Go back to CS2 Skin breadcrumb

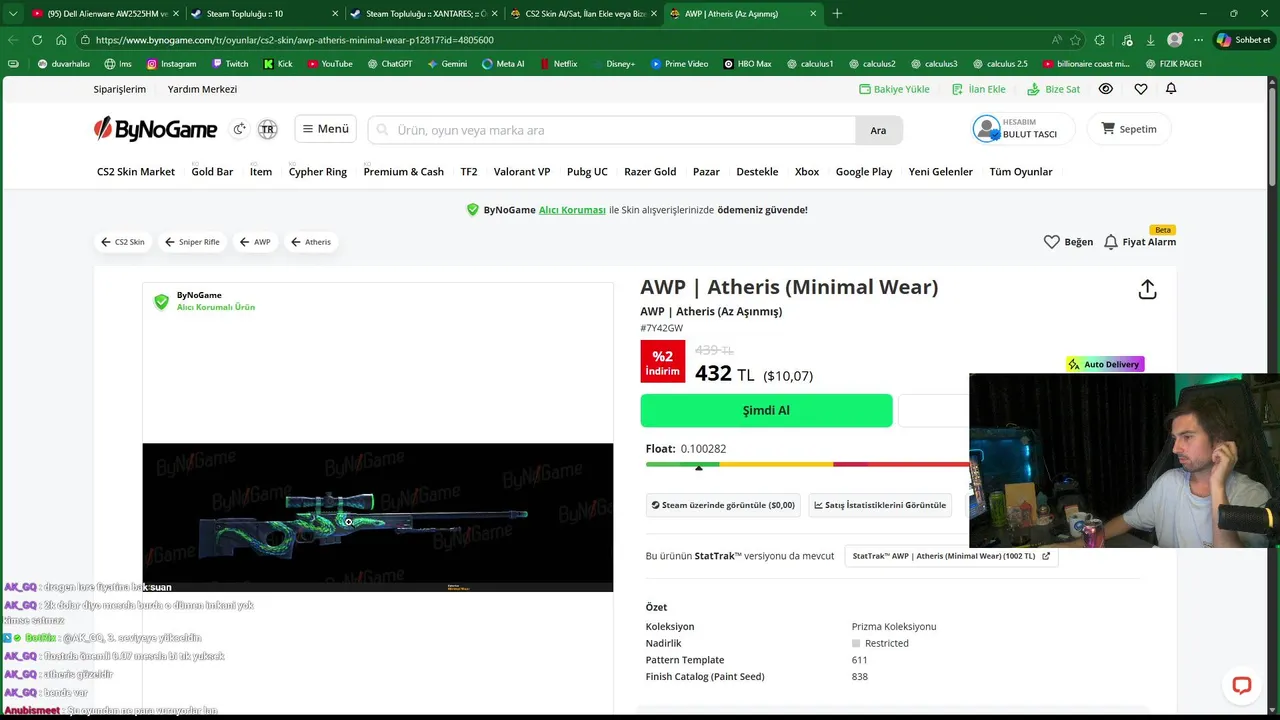click(123, 242)
